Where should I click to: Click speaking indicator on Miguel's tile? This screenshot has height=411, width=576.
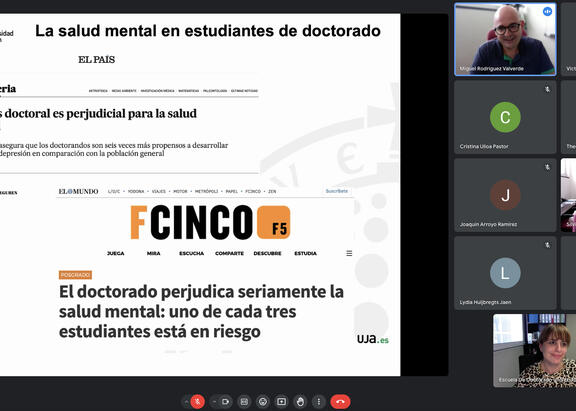point(547,12)
